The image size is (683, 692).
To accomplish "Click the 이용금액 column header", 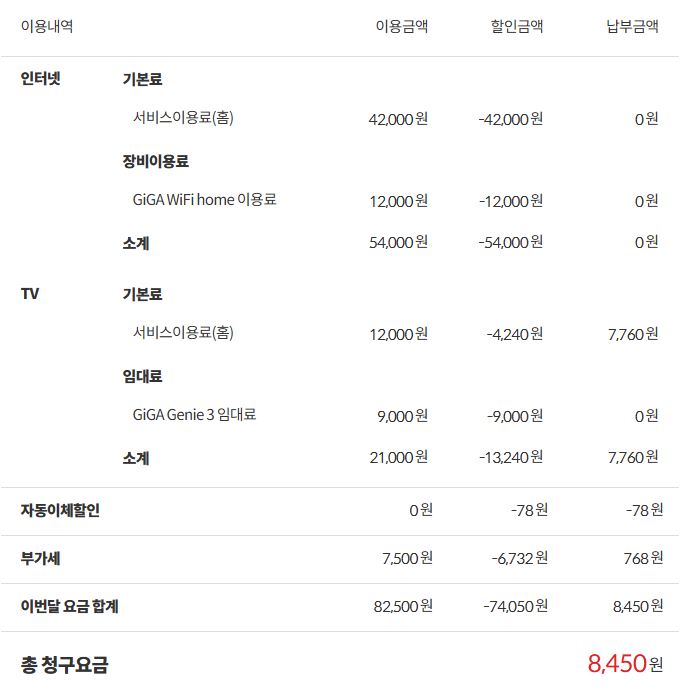I will pos(402,26).
